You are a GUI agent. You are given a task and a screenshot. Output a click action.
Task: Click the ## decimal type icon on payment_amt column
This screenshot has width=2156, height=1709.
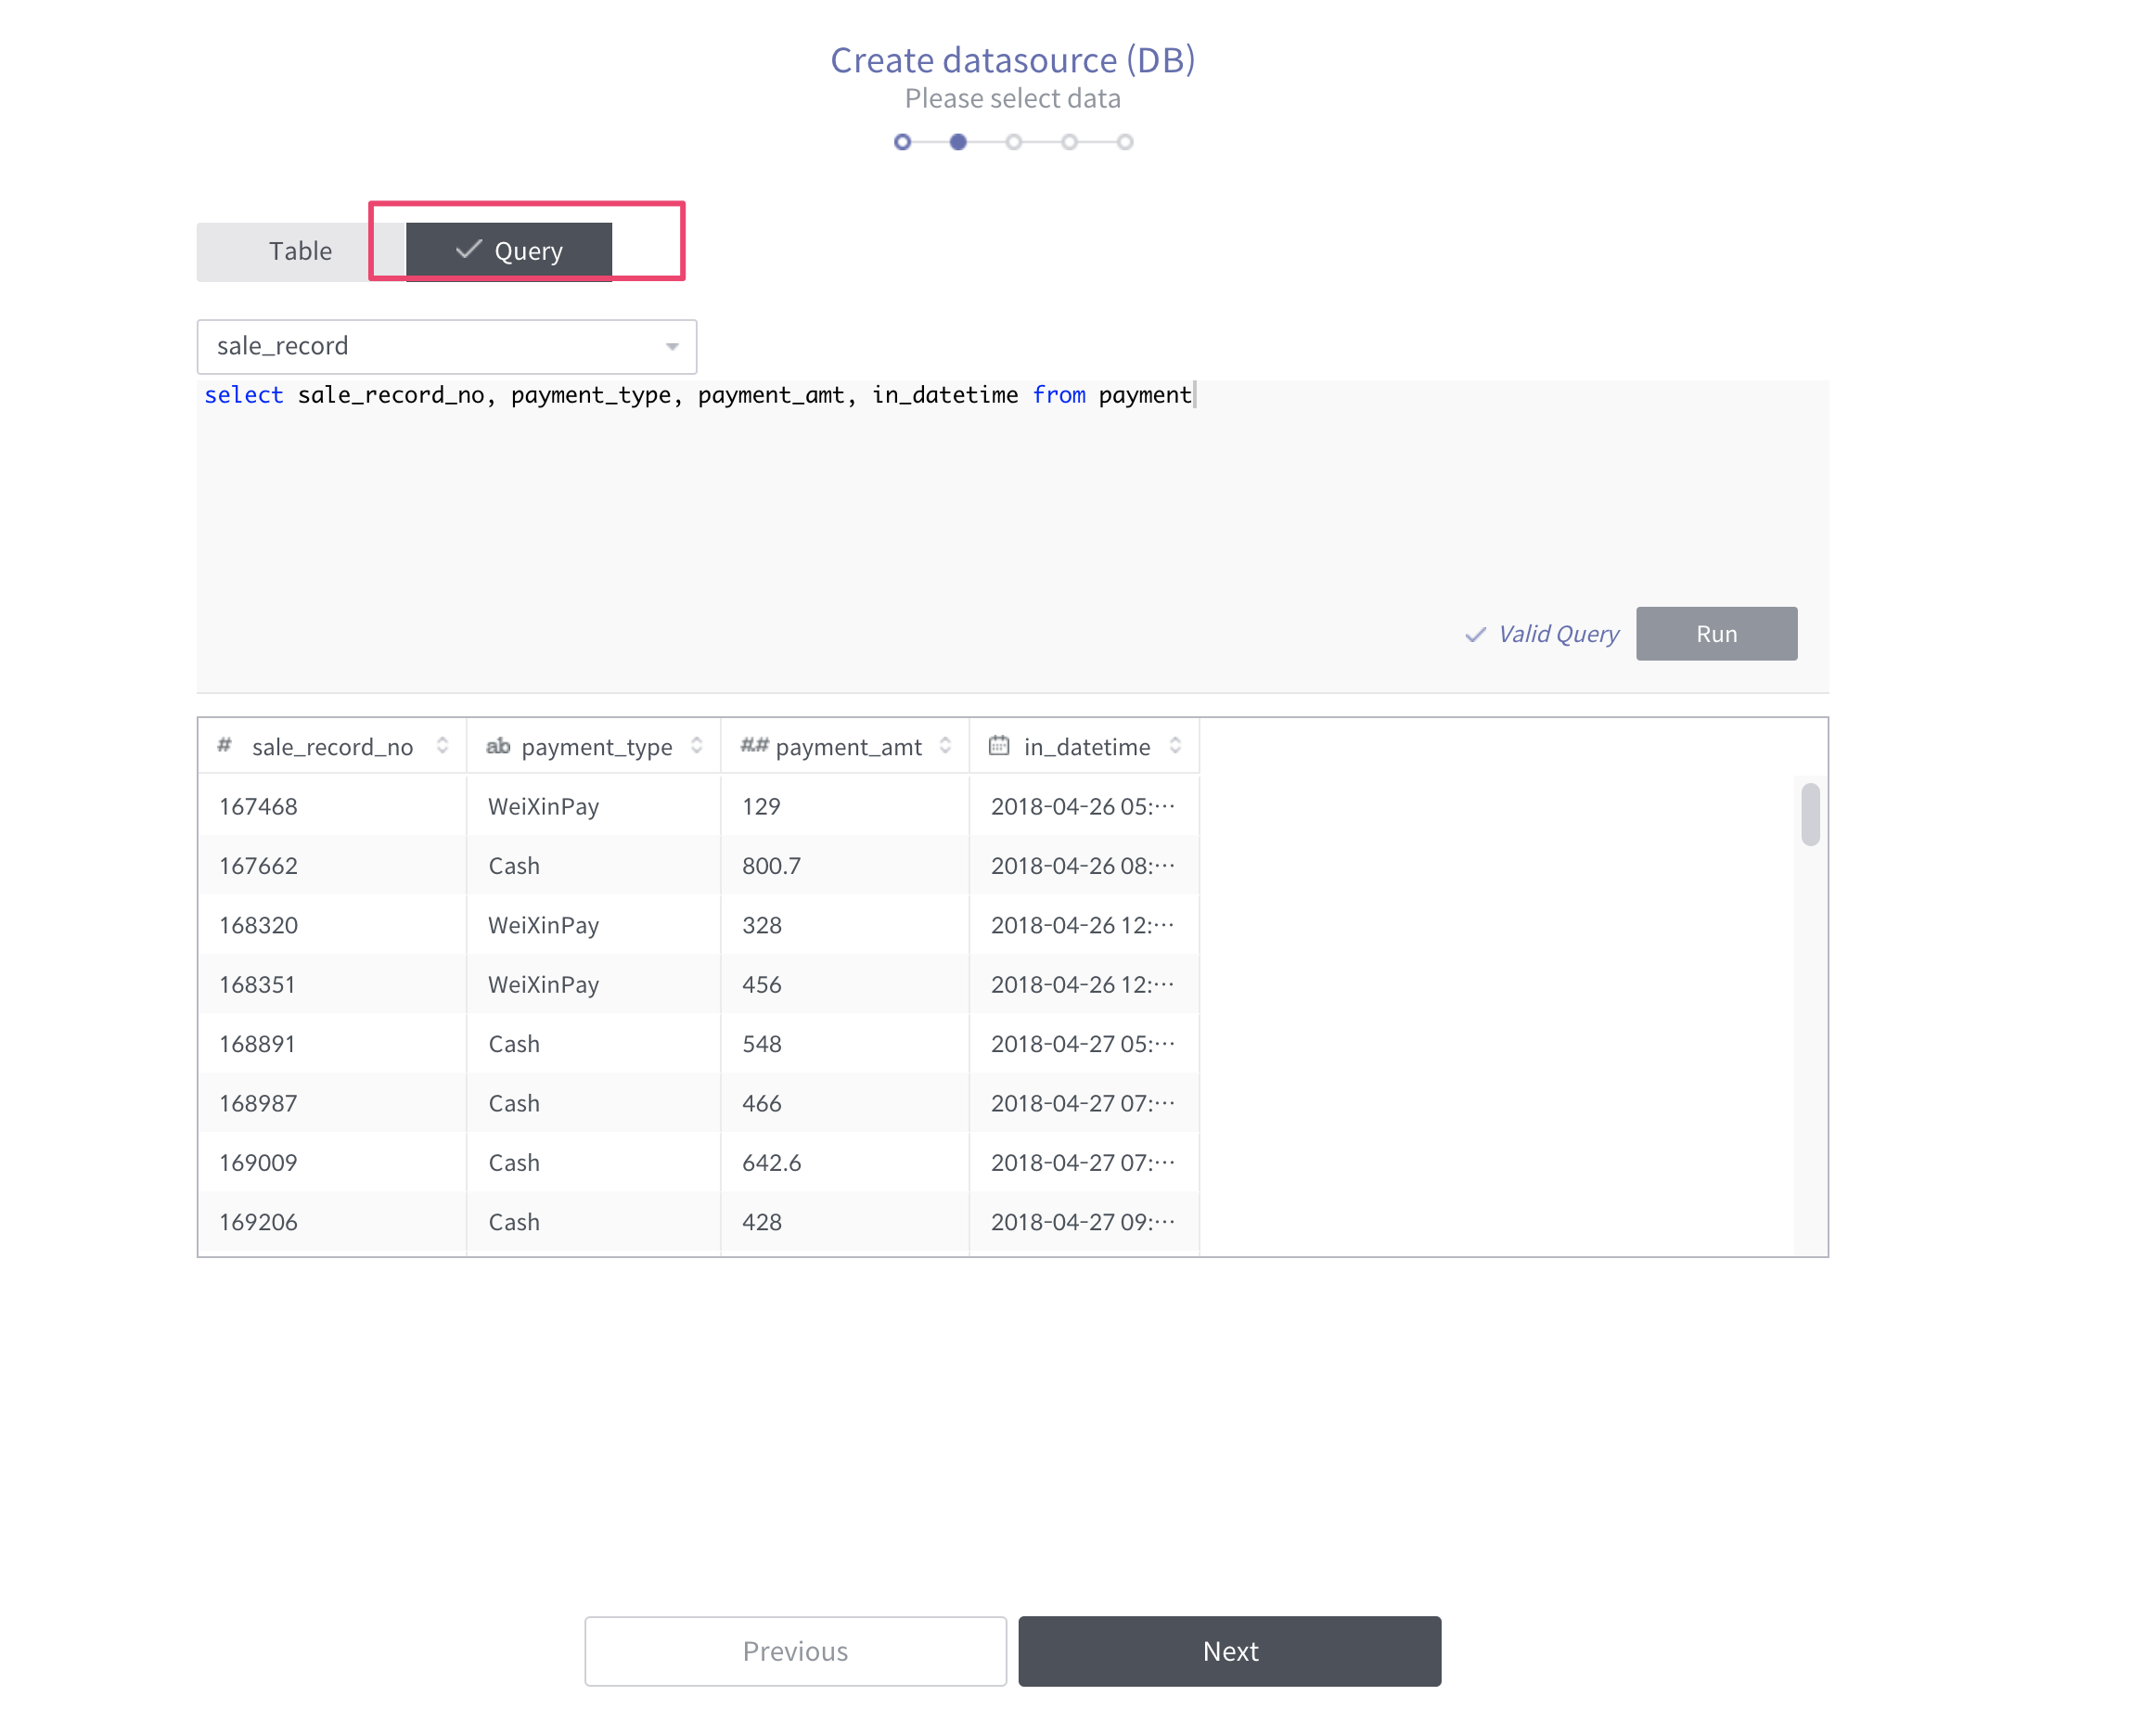click(x=753, y=746)
